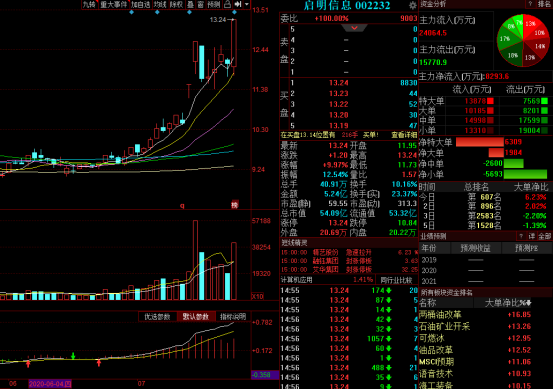Open settings gear beside stock title

click(413, 5)
